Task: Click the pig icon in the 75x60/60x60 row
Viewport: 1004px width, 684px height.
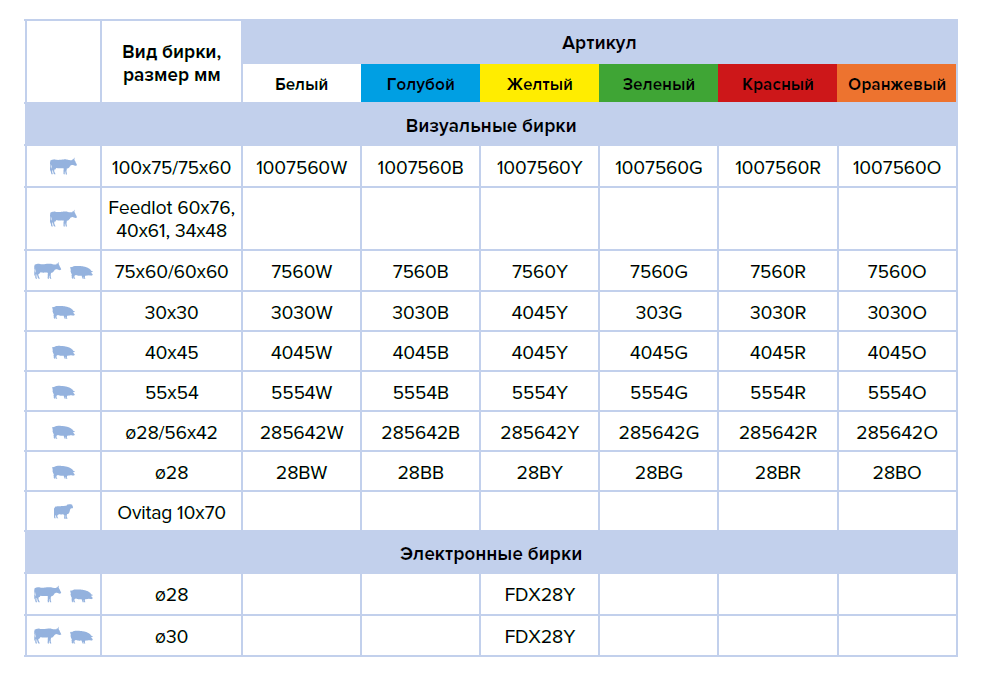Action: [x=81, y=272]
